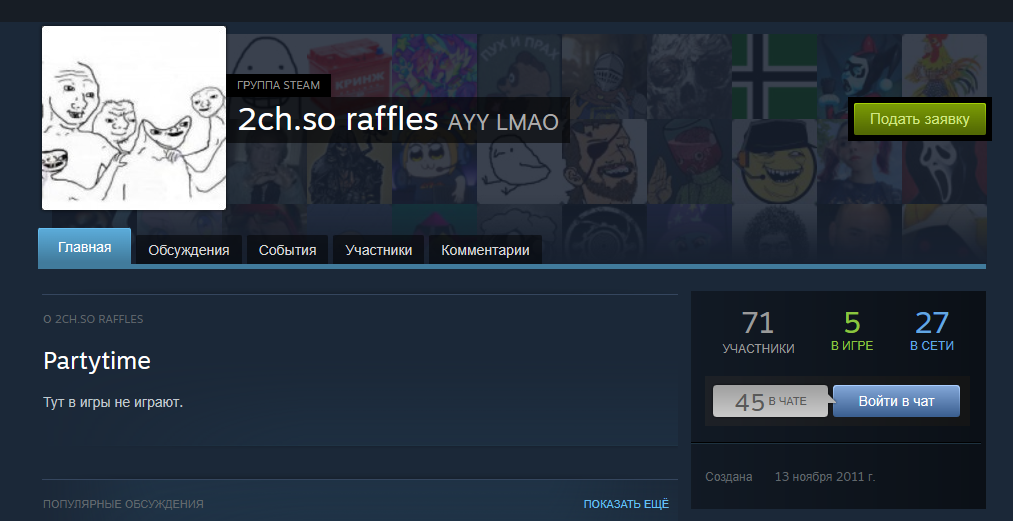Show the 27 В СЕТИ members

pos(932,331)
